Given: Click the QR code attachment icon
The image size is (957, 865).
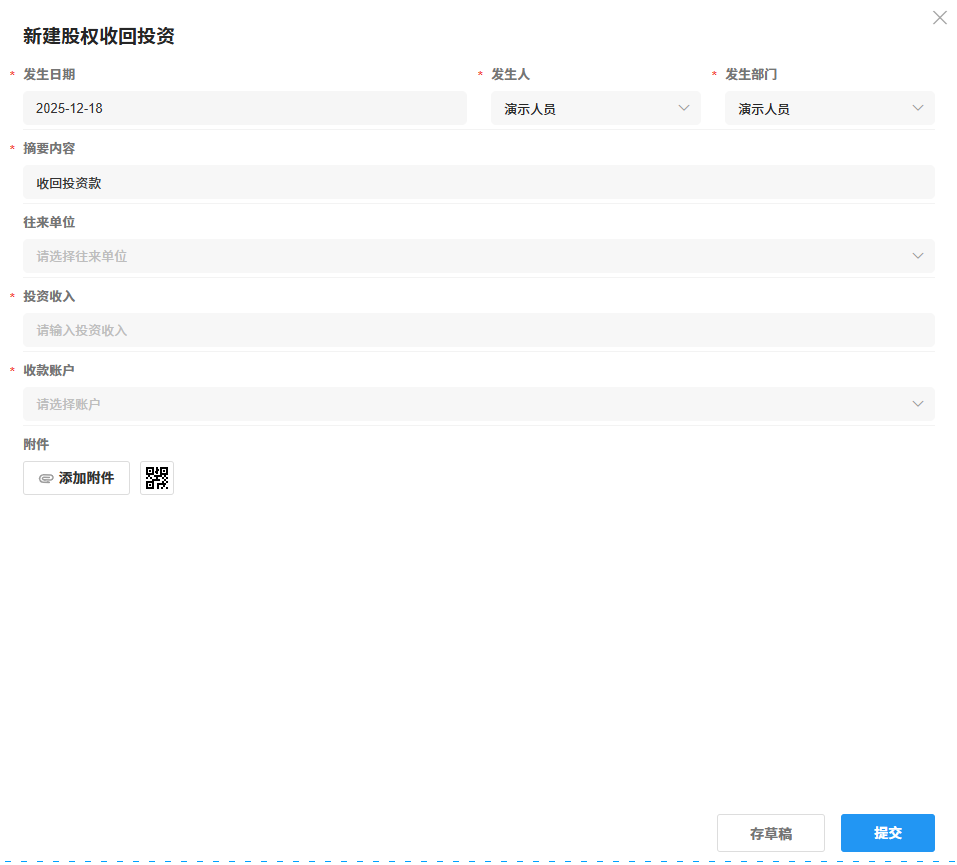Looking at the screenshot, I should click(x=156, y=477).
